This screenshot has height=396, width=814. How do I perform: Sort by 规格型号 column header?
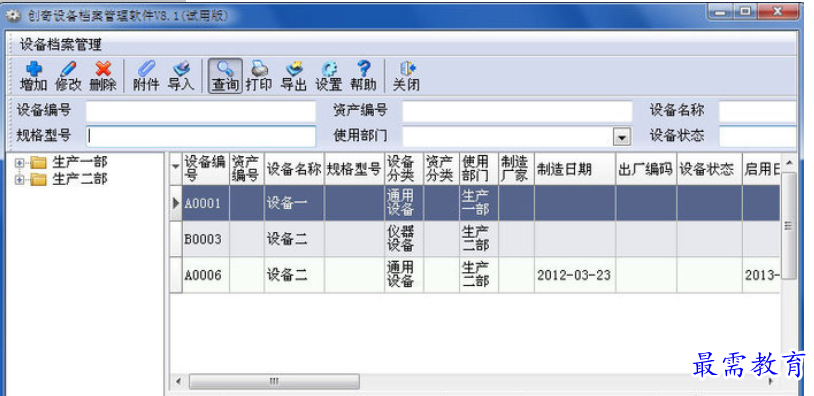(x=355, y=169)
